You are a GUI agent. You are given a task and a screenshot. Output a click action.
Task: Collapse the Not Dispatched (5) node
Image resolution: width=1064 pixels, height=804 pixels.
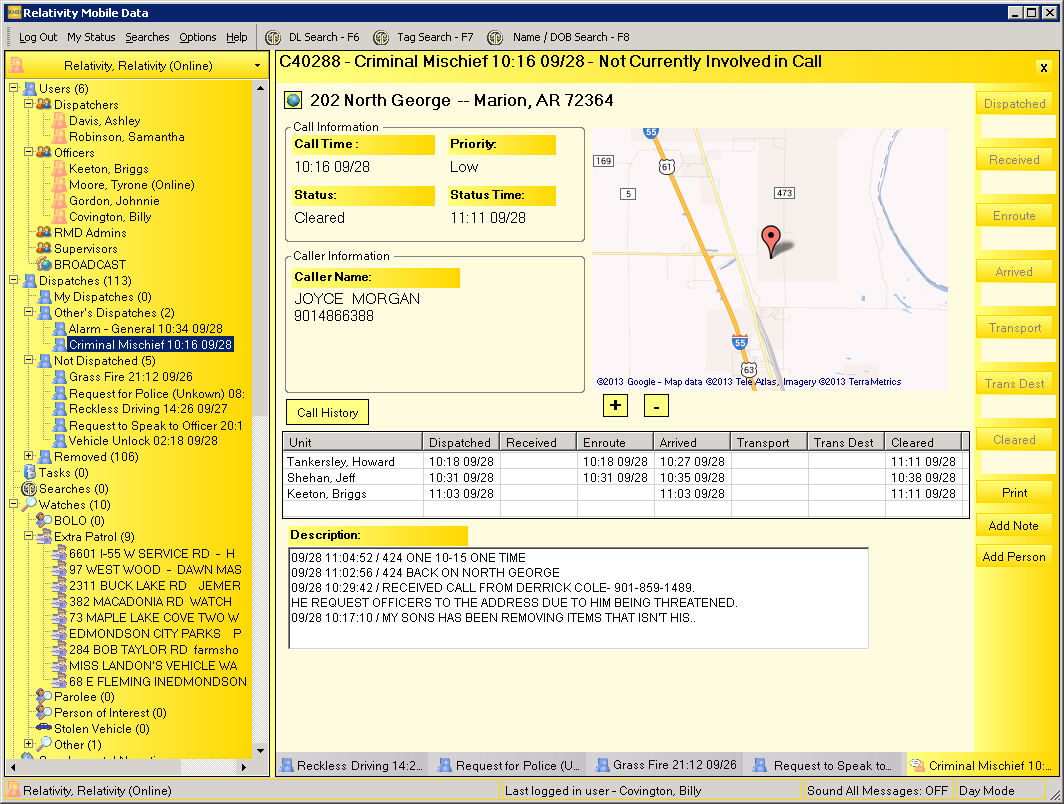pos(28,360)
